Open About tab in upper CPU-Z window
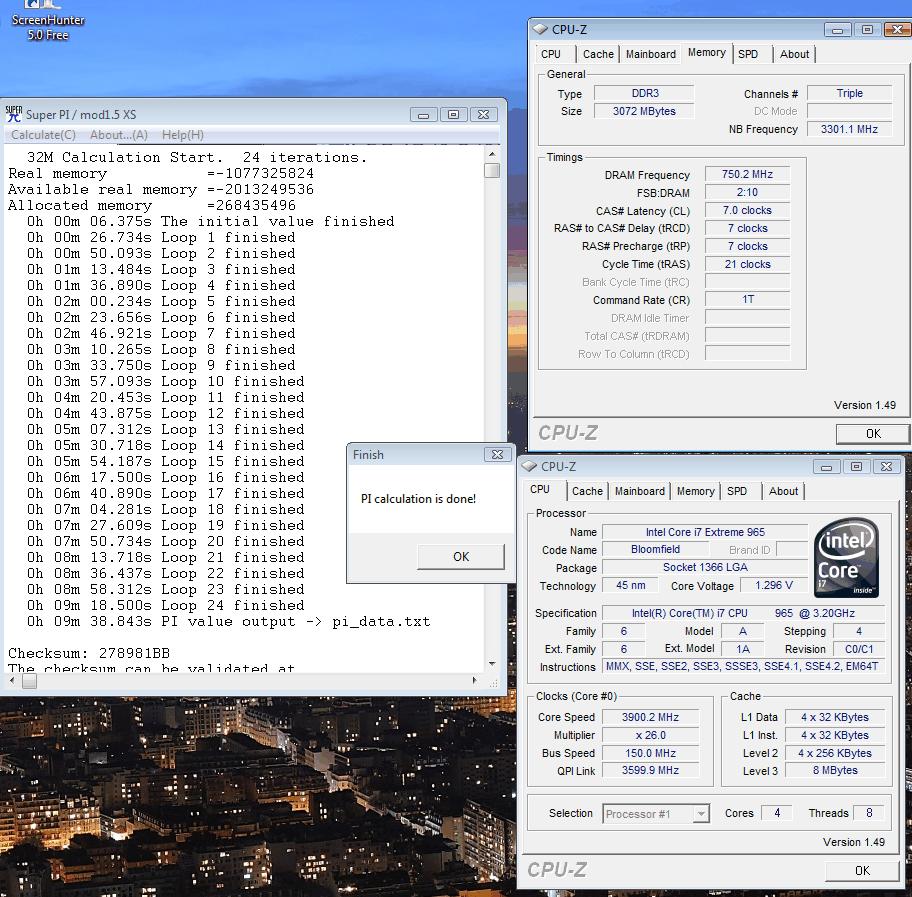Screen dimensions: 912x897 795,54
